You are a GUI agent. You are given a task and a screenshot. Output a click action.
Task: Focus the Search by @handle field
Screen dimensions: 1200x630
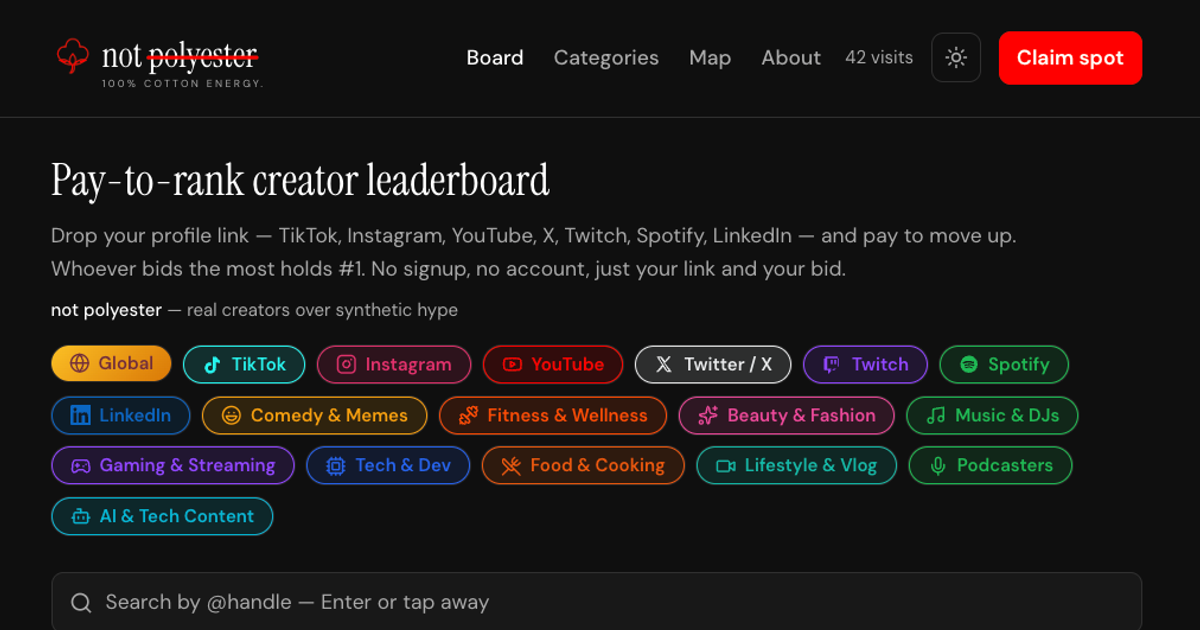(596, 602)
